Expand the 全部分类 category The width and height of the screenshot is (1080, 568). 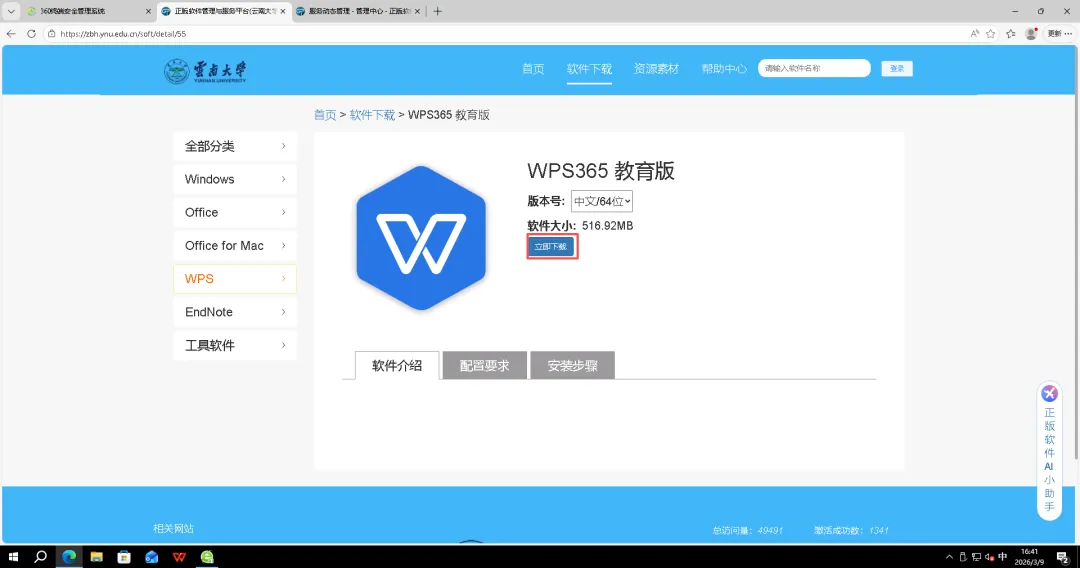tap(235, 146)
